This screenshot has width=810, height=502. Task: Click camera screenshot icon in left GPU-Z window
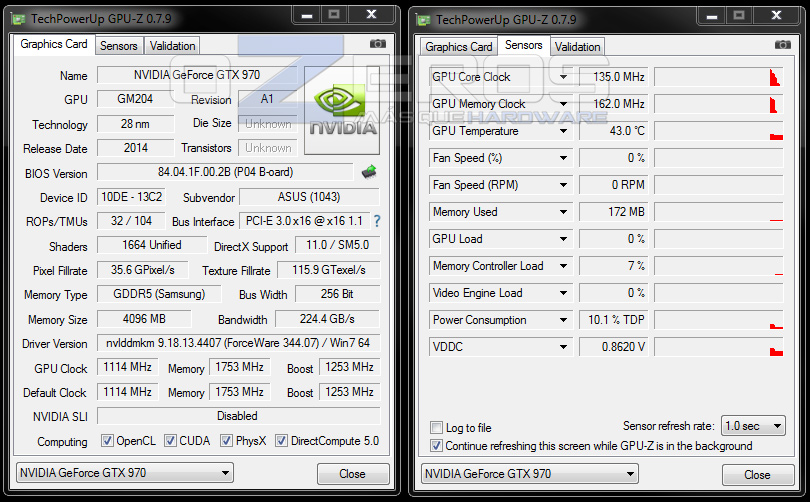click(378, 44)
